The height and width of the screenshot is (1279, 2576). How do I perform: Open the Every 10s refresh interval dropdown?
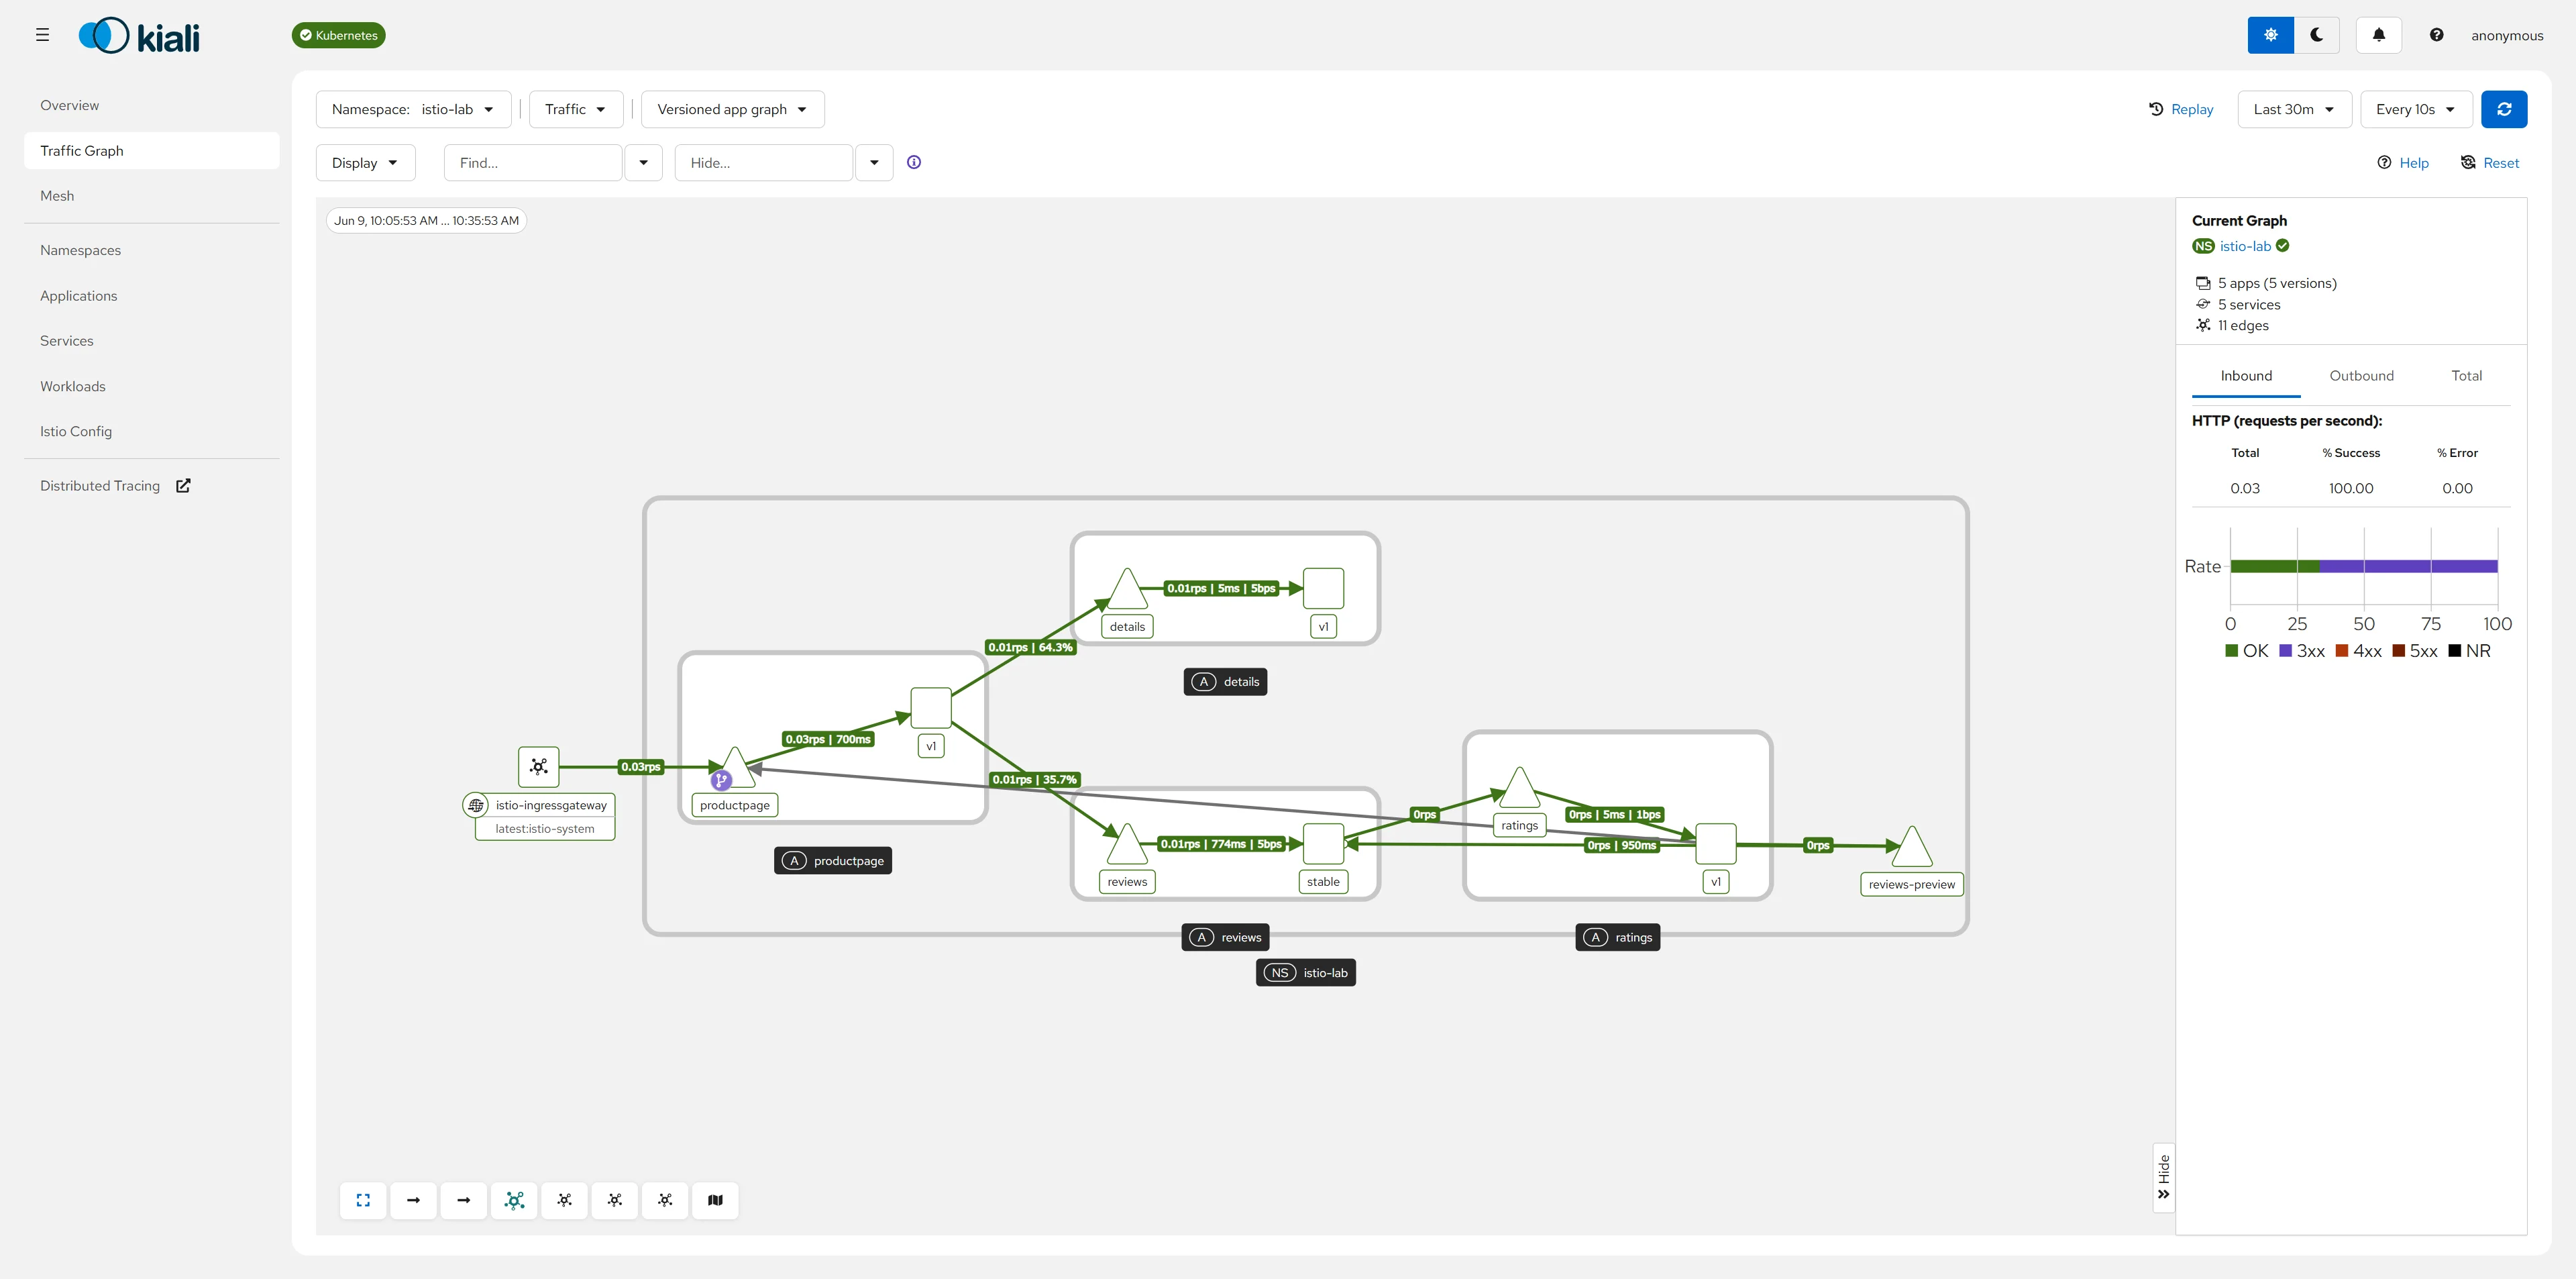[2416, 109]
